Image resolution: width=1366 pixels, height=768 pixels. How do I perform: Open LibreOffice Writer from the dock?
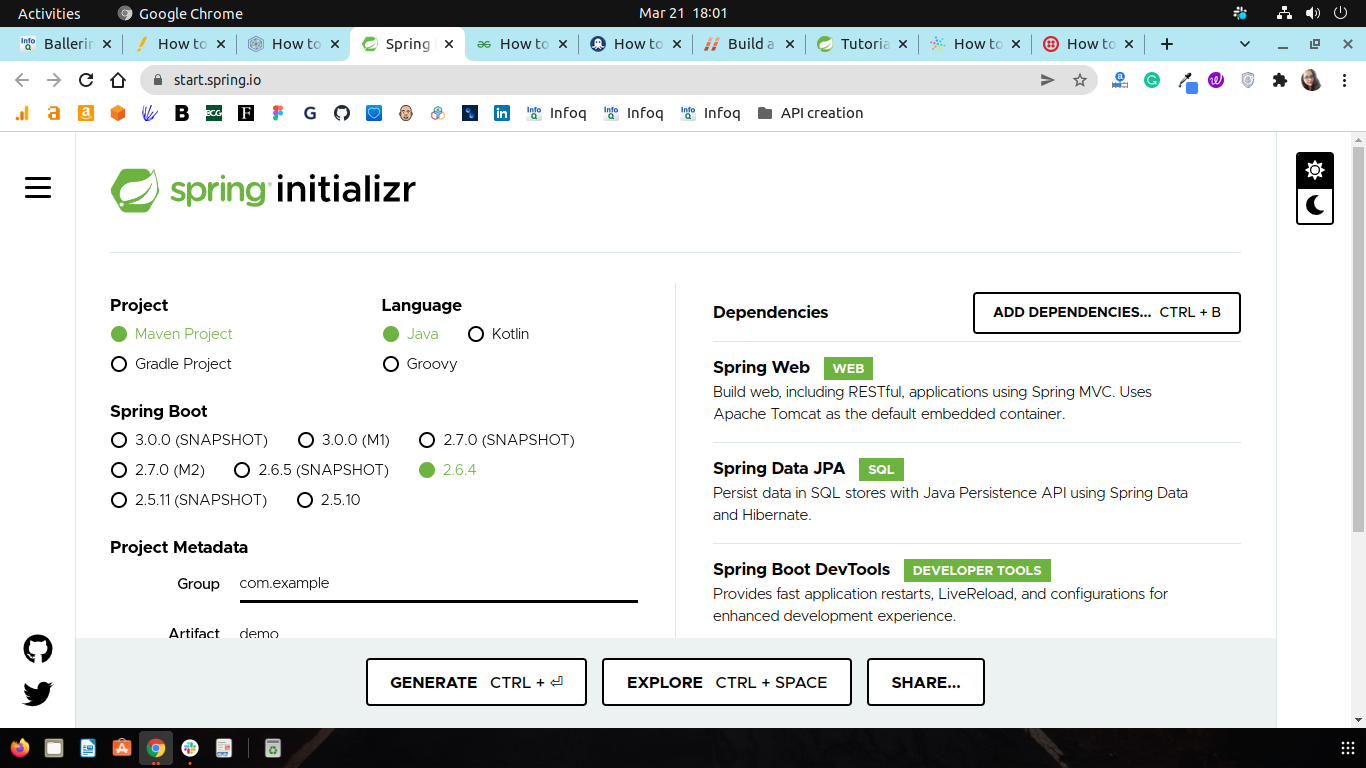tap(88, 747)
